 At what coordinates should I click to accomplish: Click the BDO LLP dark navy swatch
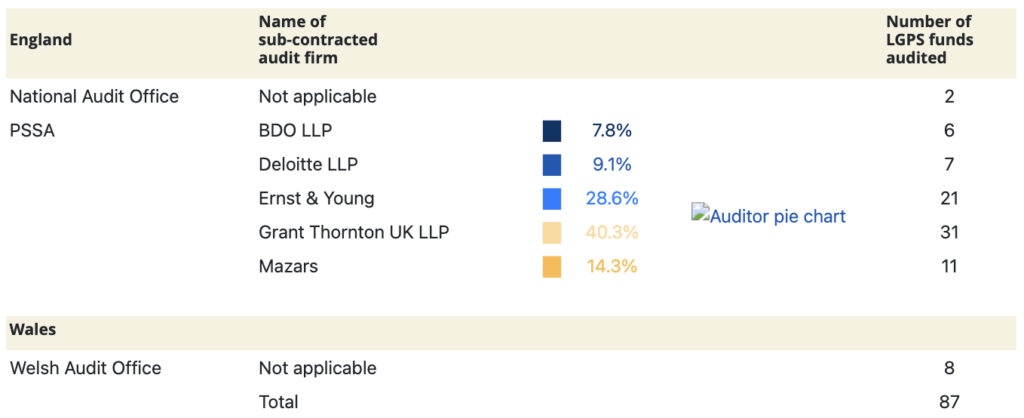coord(552,131)
